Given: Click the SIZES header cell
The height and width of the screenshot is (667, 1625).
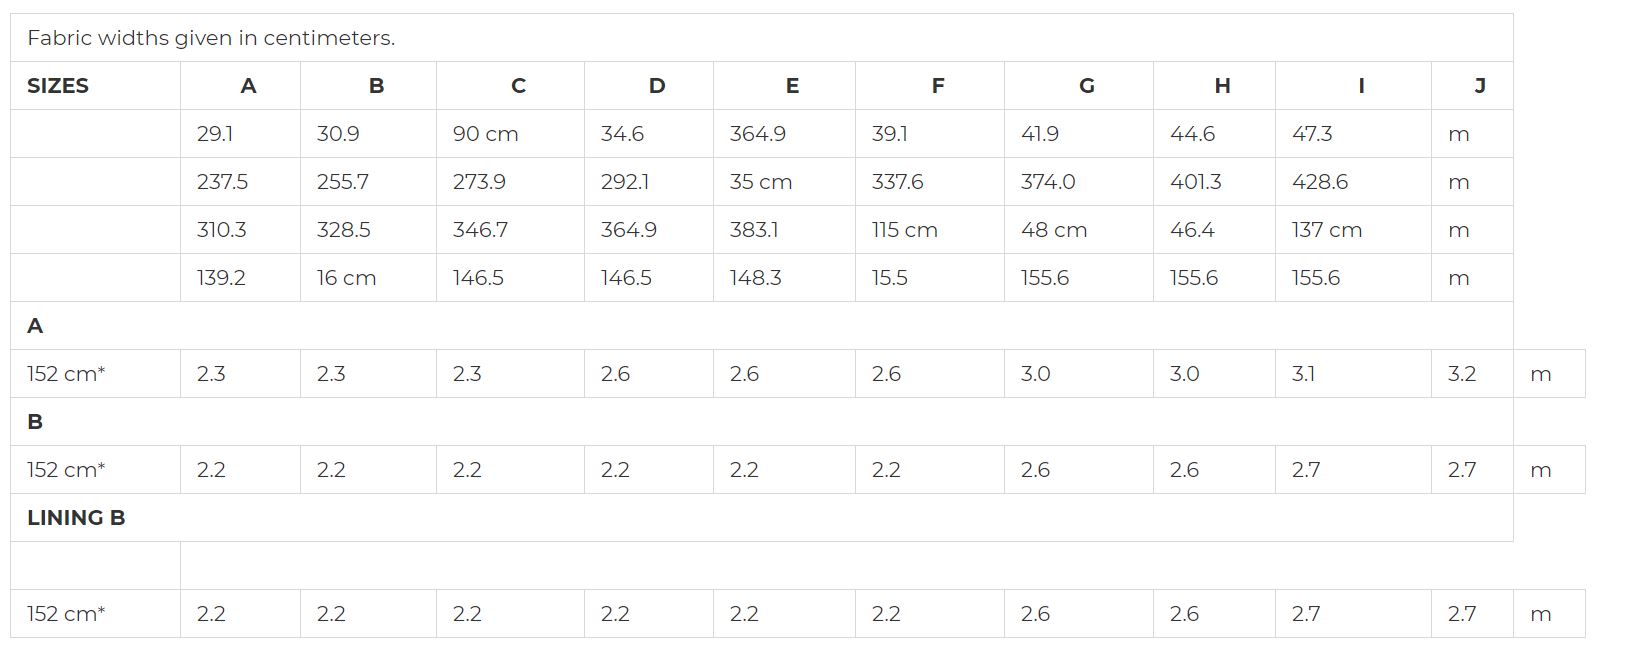Looking at the screenshot, I should (58, 86).
